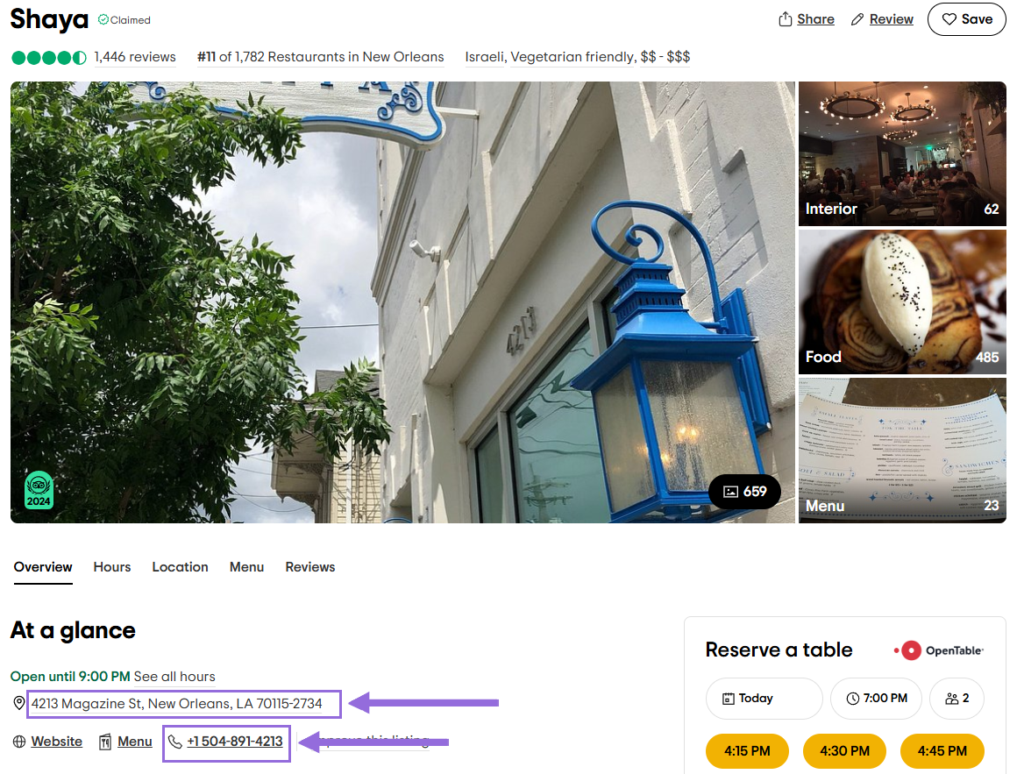Click the heart icon in Save button

(x=949, y=20)
